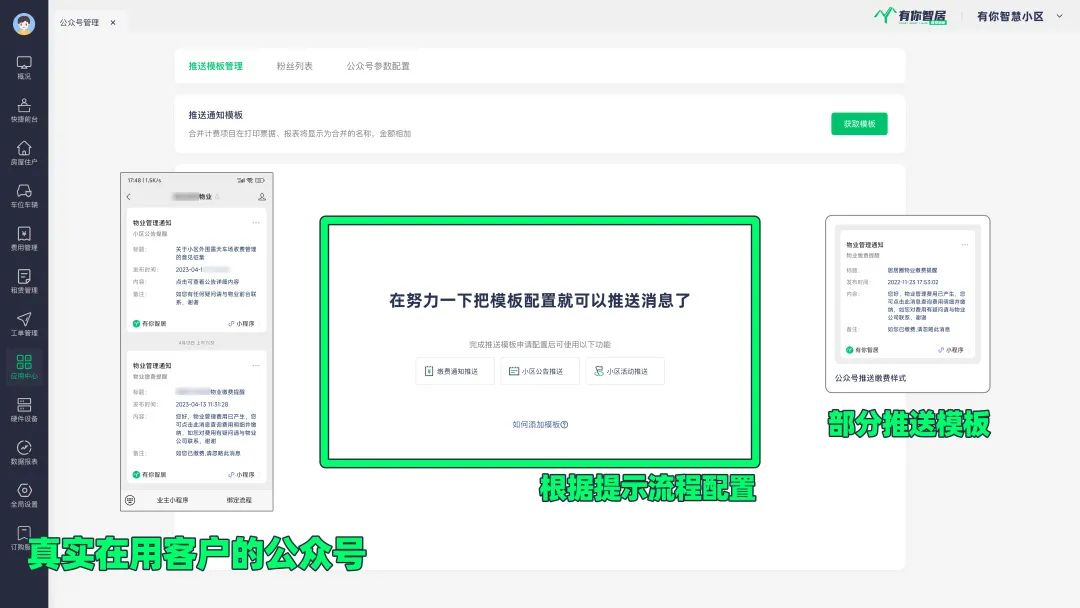Go to 房屋住户 module
1080x608 pixels.
coord(24,153)
